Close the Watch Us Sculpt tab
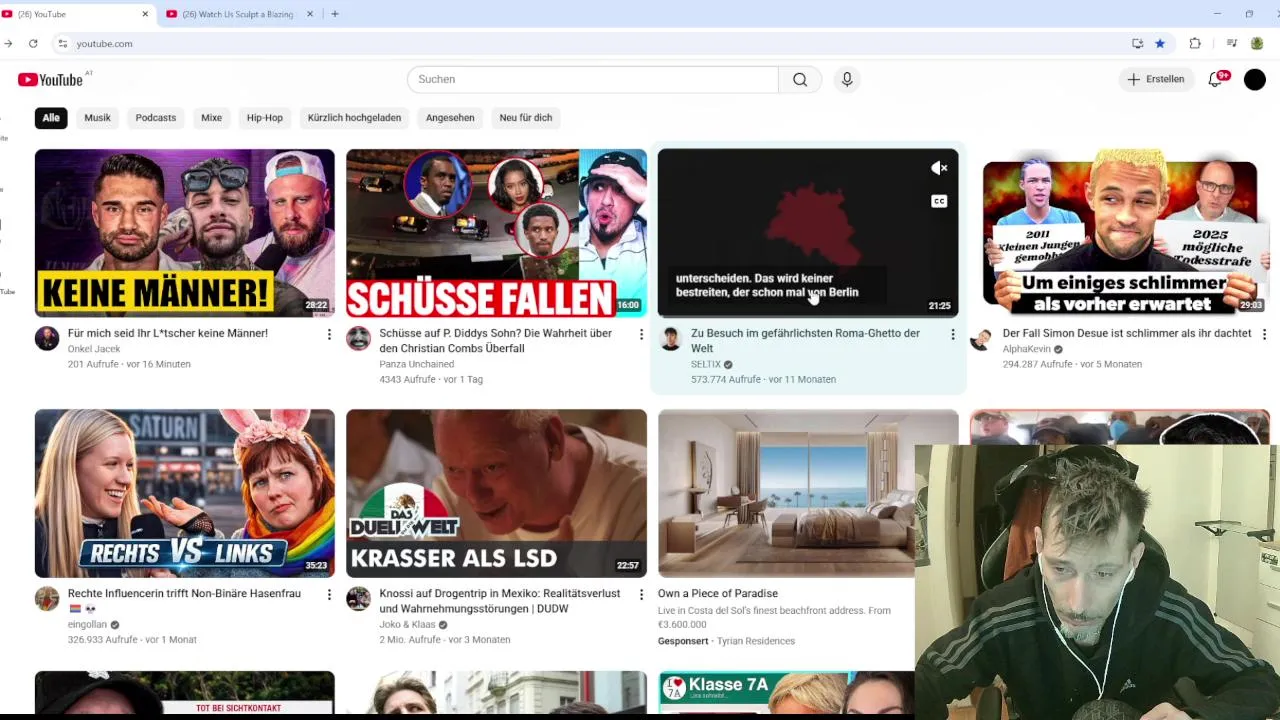The width and height of the screenshot is (1280, 720). coord(310,14)
